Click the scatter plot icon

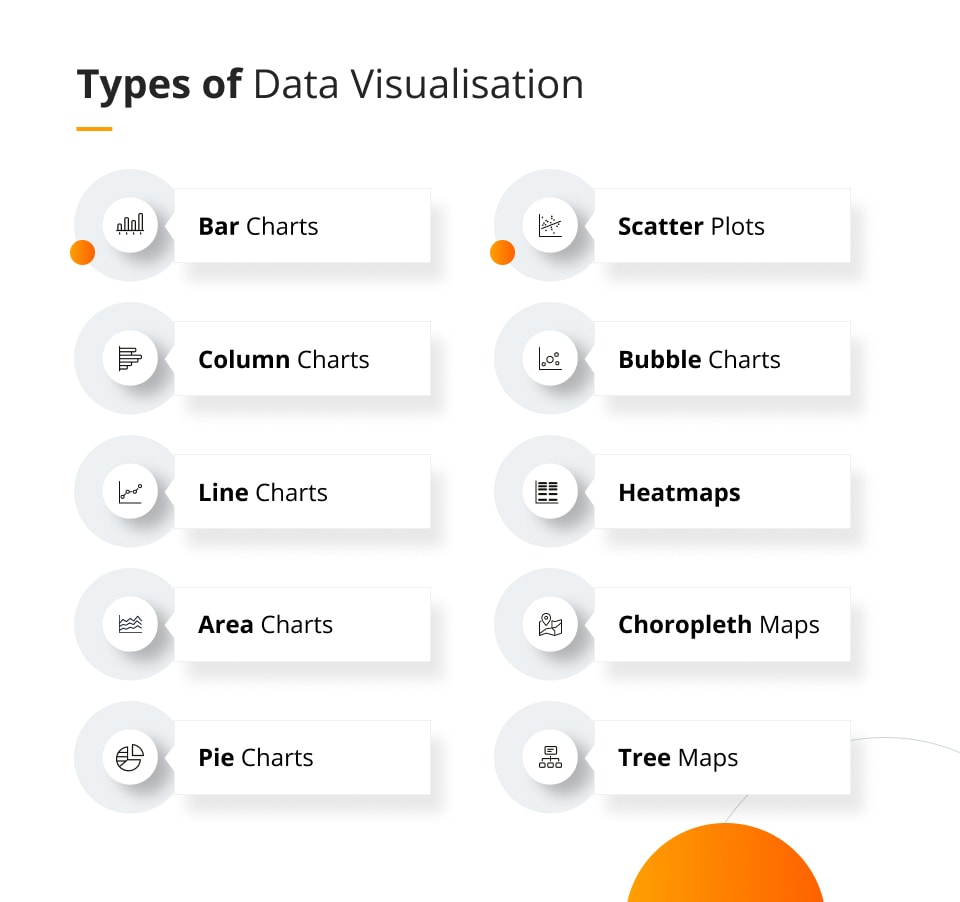pos(550,225)
